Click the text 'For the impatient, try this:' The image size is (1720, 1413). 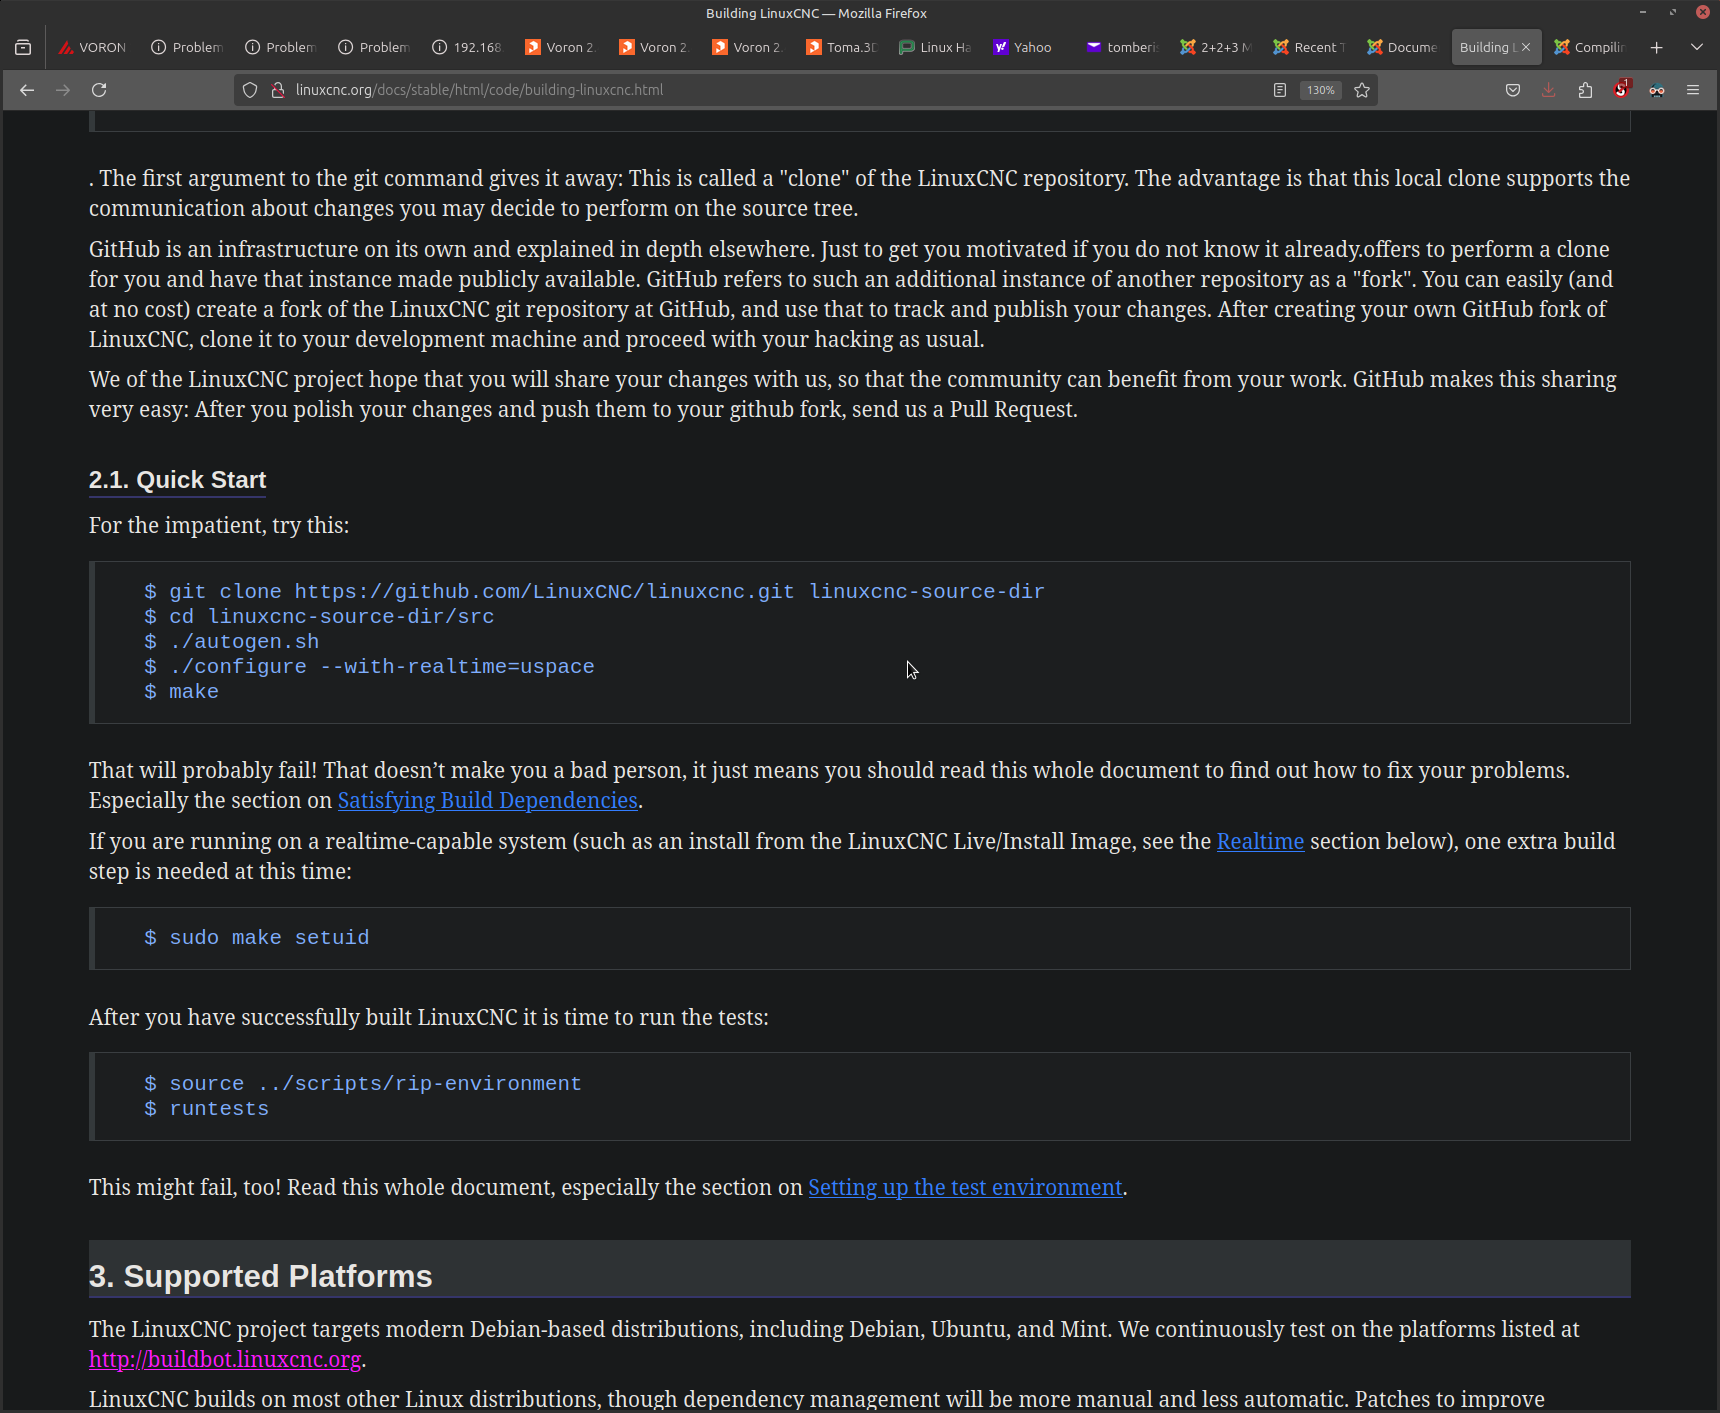(x=219, y=526)
